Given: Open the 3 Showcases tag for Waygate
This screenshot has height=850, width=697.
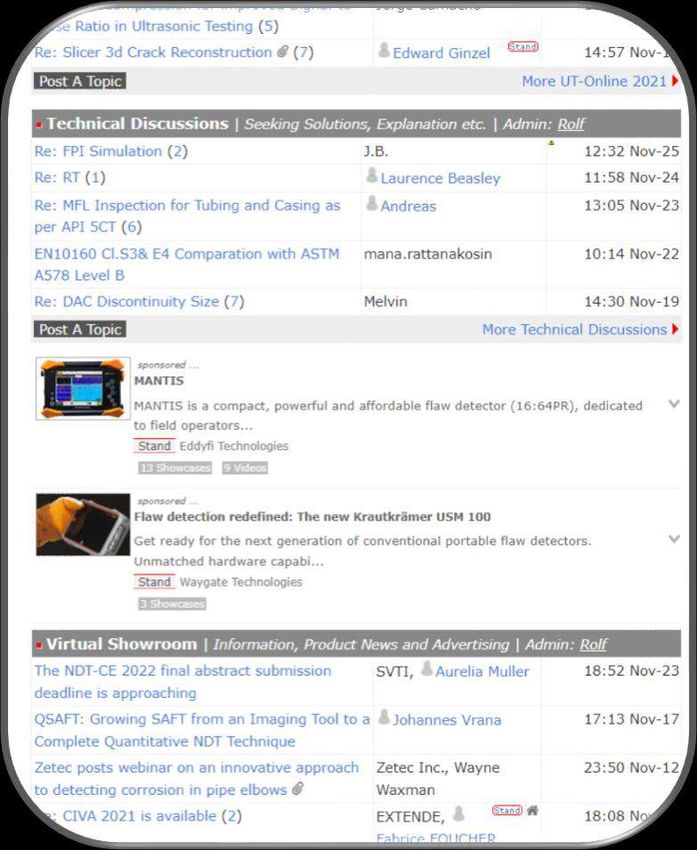Looking at the screenshot, I should (x=172, y=604).
